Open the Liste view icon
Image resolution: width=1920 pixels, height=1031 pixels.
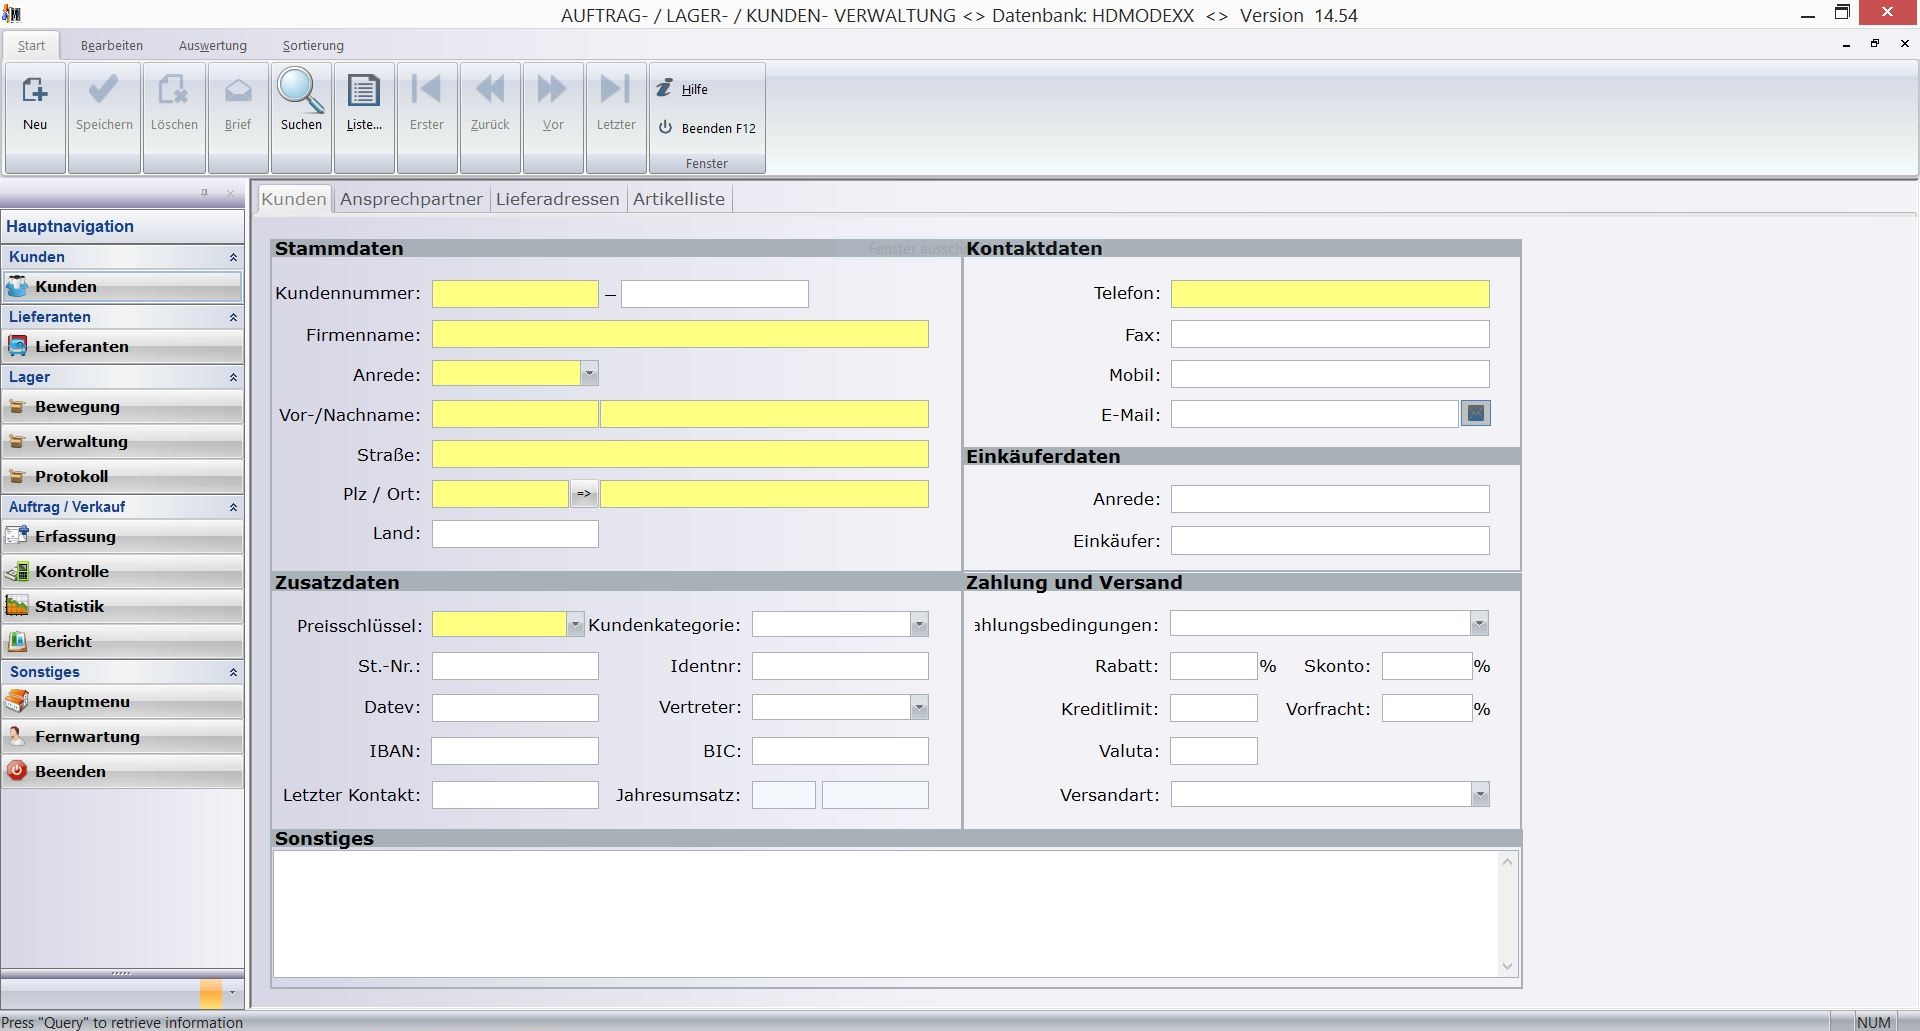[x=364, y=92]
